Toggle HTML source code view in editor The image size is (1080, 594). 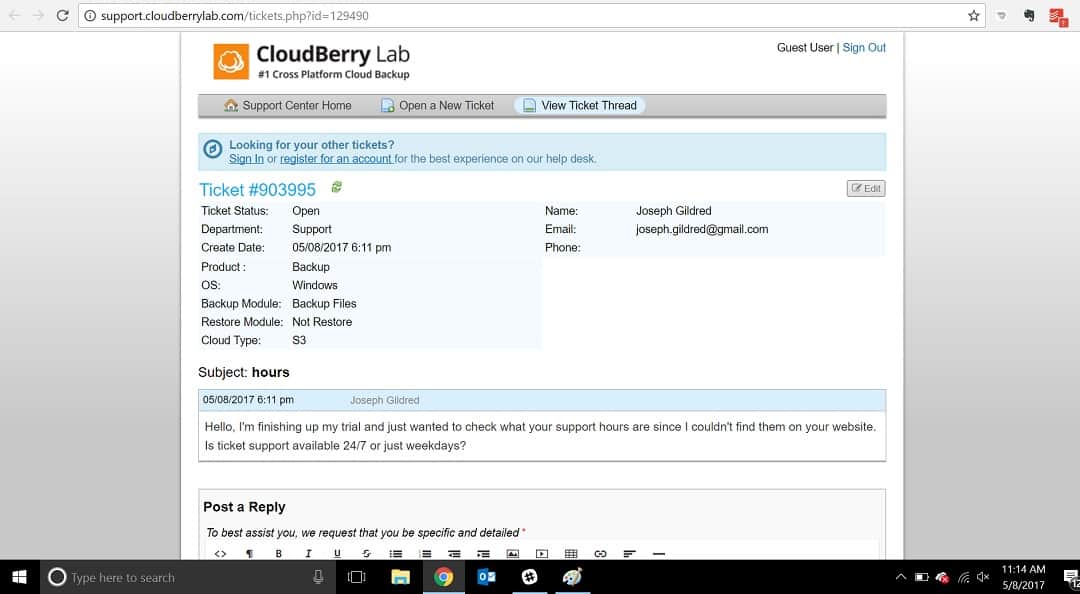[x=220, y=553]
